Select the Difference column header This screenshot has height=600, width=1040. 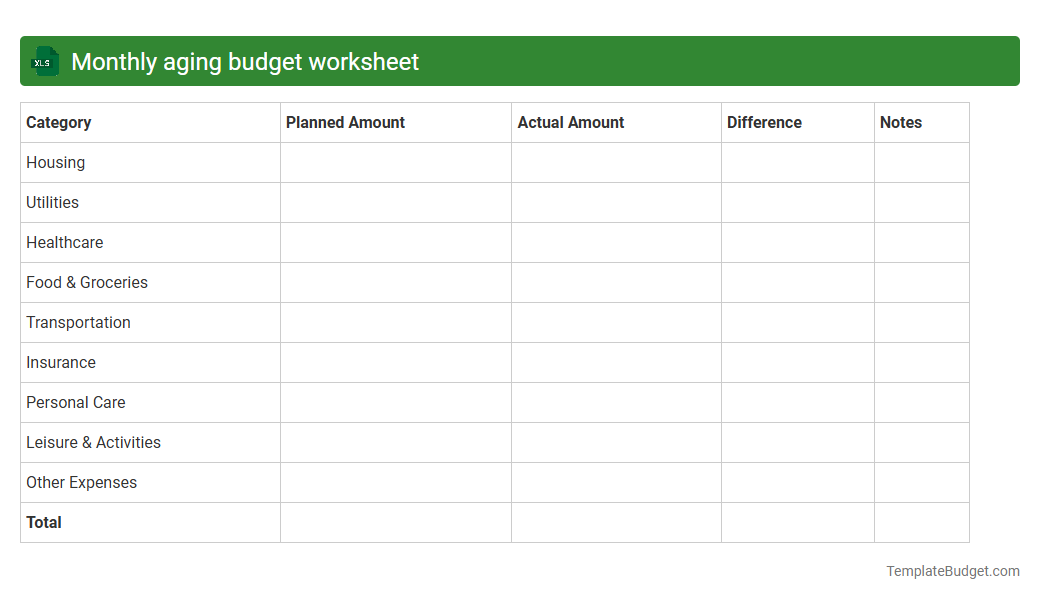(764, 122)
